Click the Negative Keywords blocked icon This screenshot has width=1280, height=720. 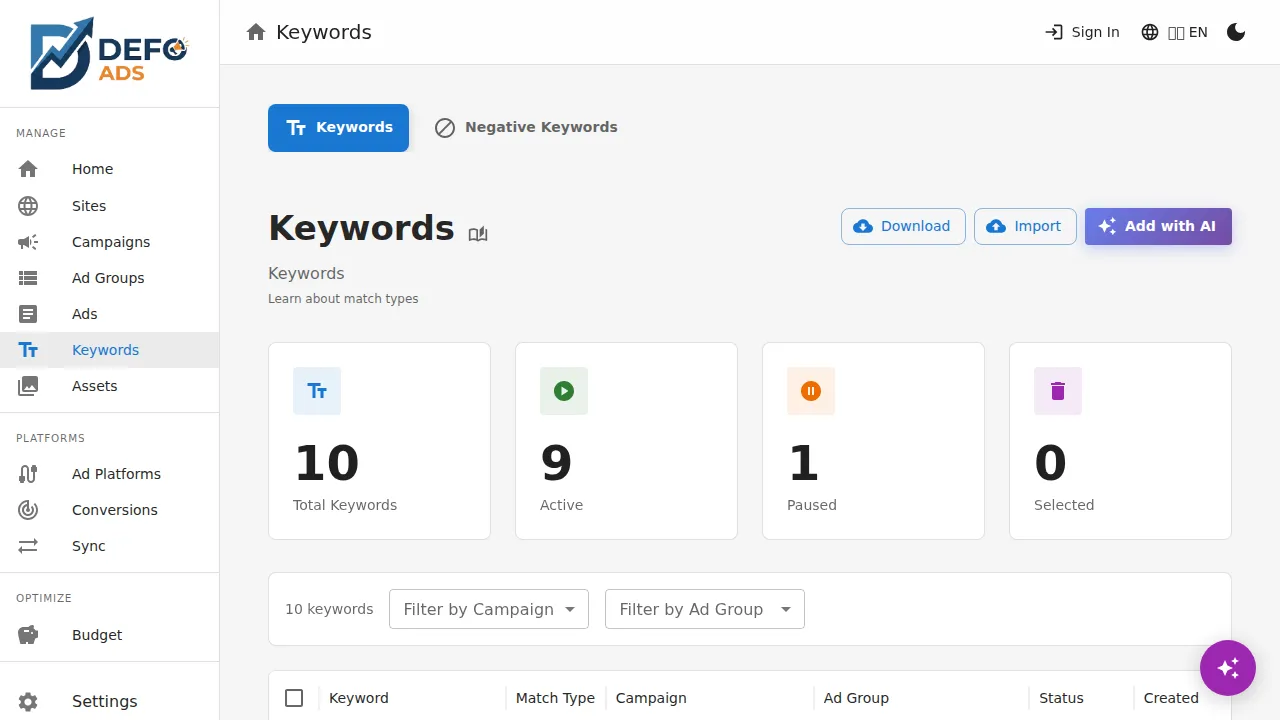(x=445, y=128)
